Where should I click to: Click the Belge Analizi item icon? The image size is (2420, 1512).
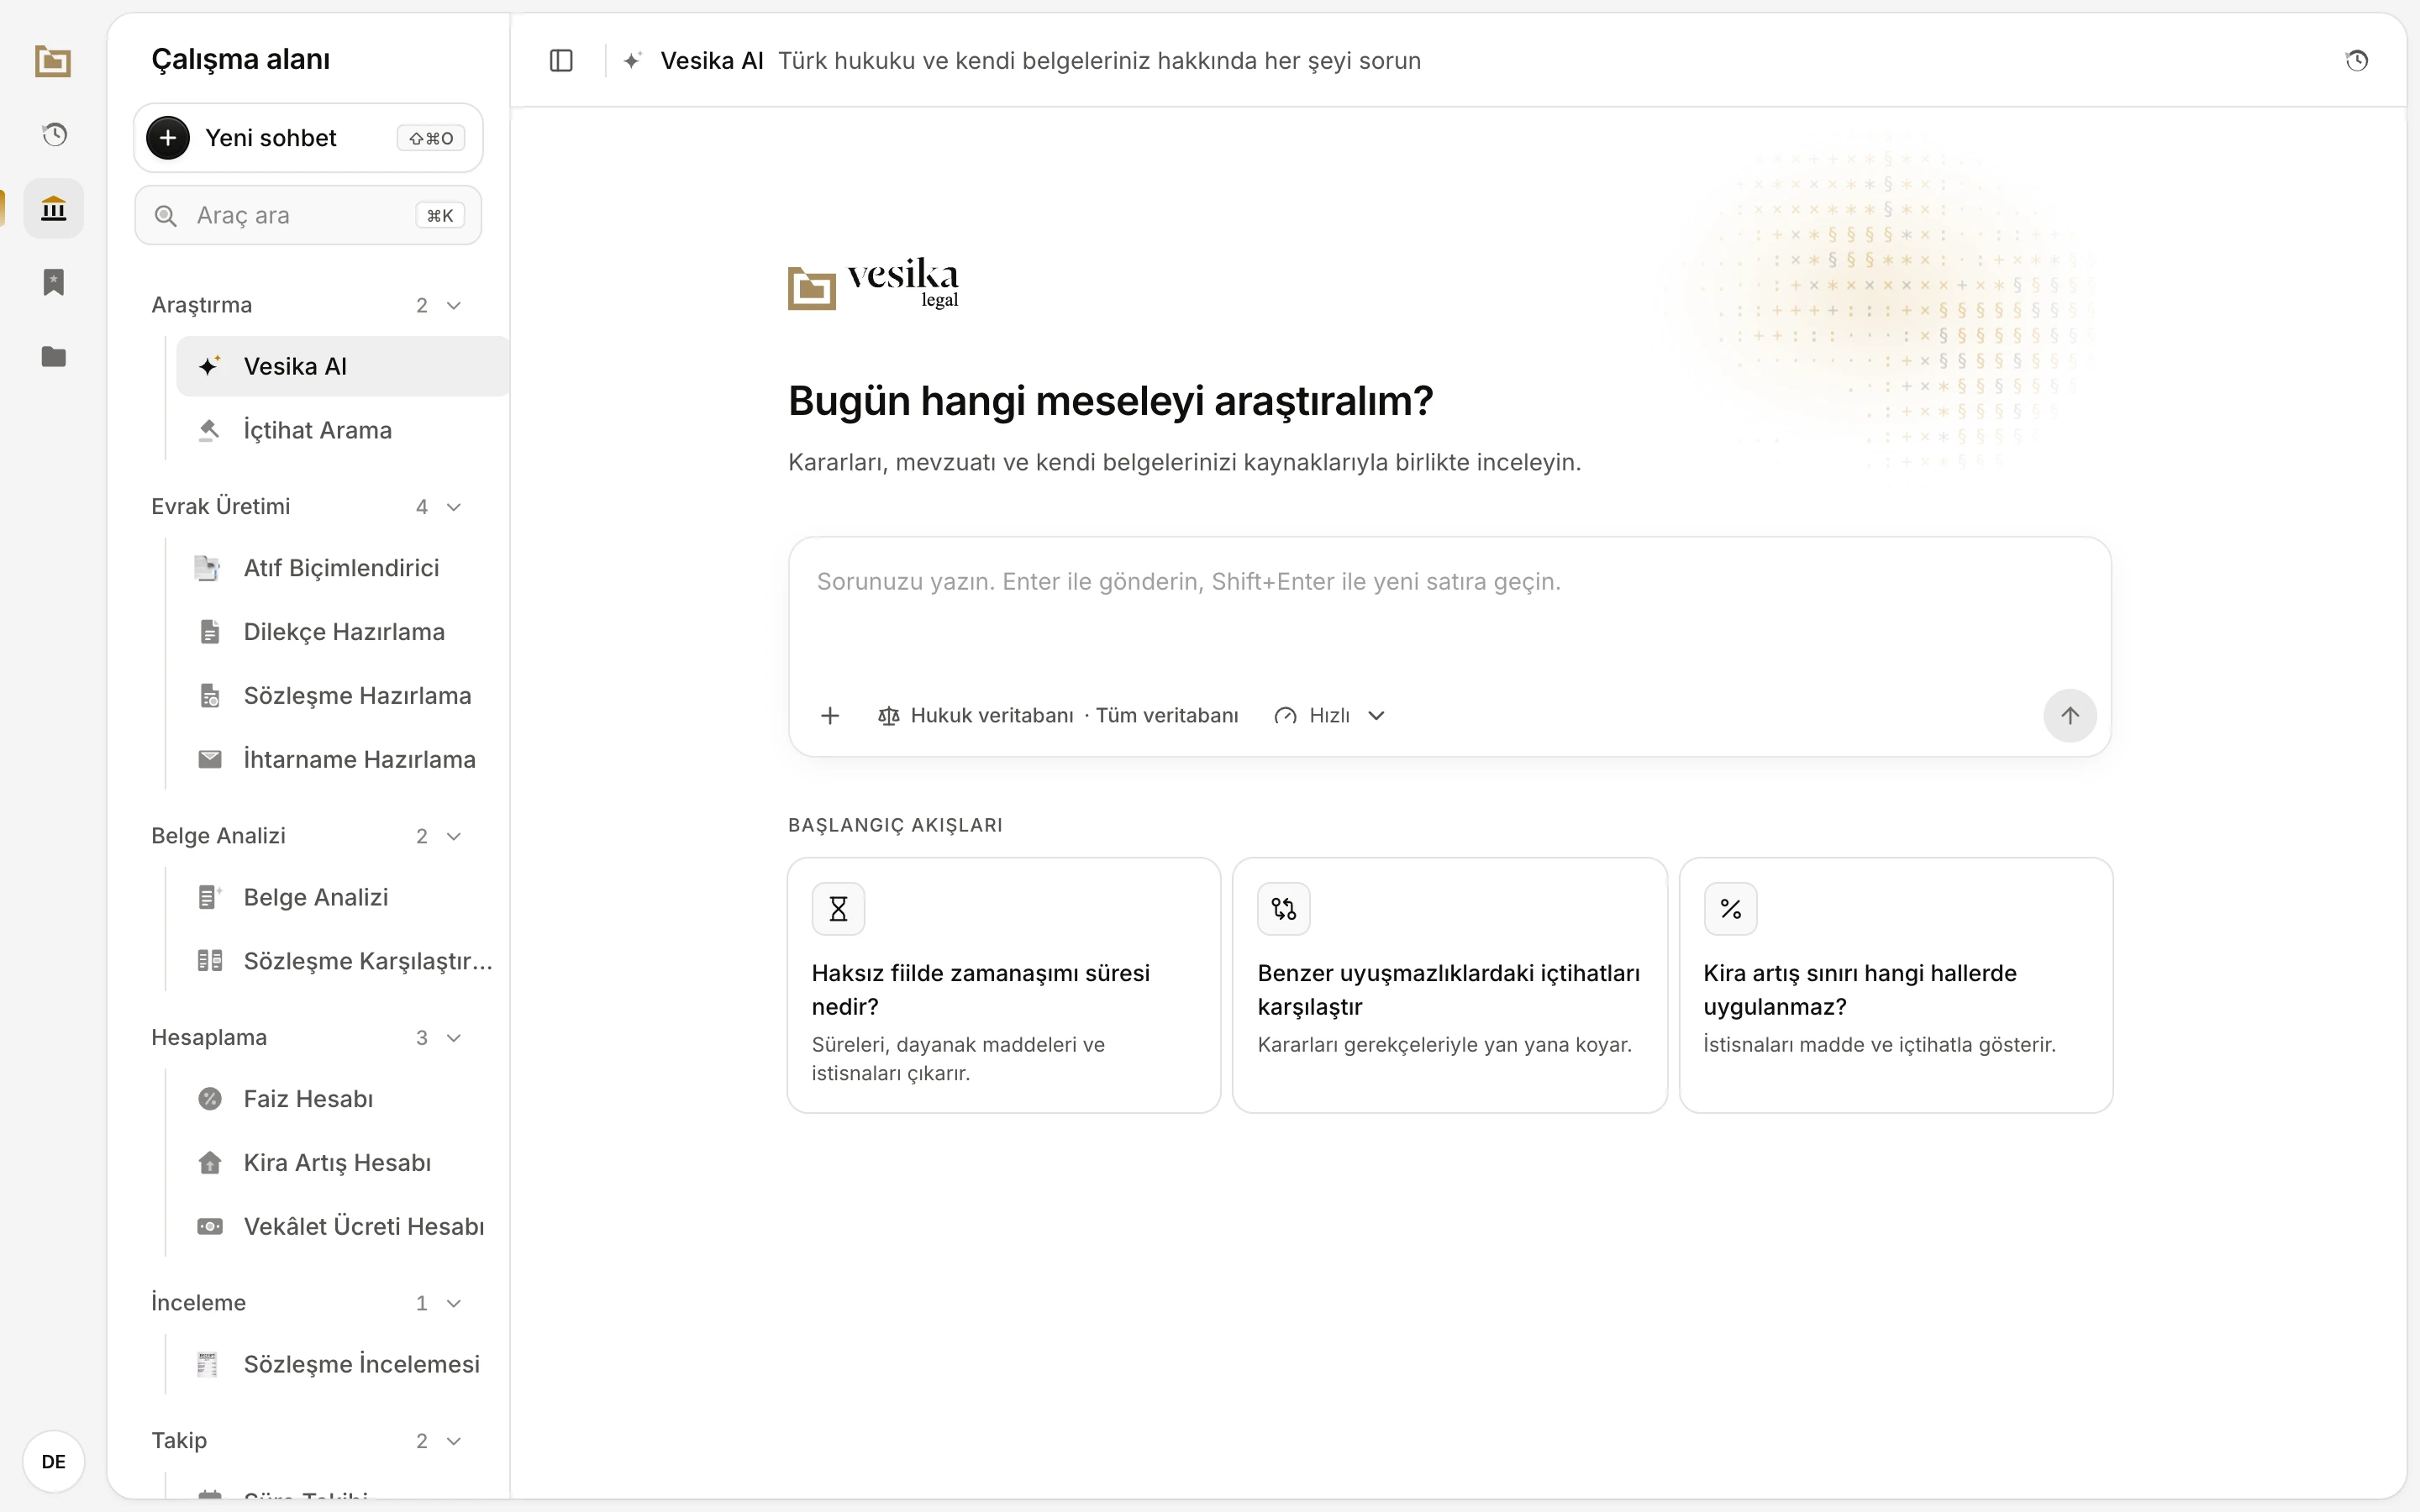point(210,897)
